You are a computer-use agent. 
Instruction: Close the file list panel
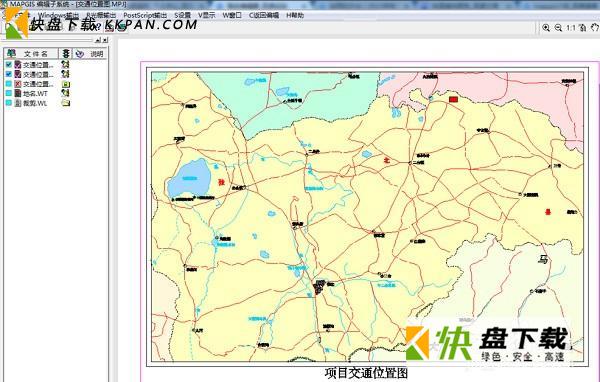click(105, 40)
